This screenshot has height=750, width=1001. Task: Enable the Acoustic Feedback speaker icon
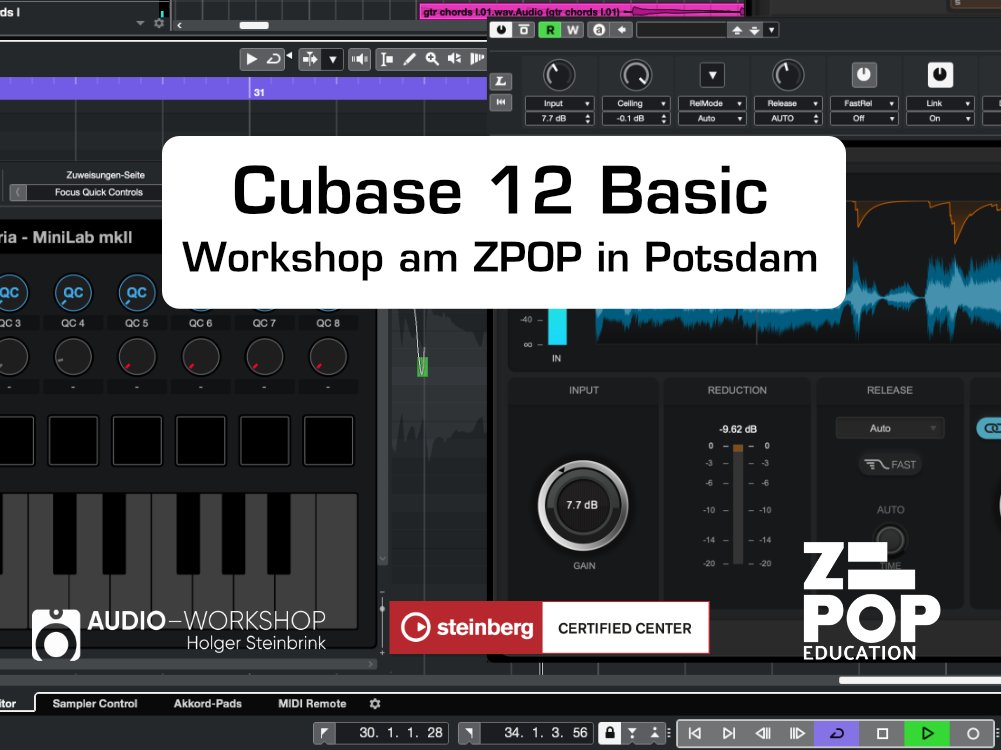[x=362, y=59]
